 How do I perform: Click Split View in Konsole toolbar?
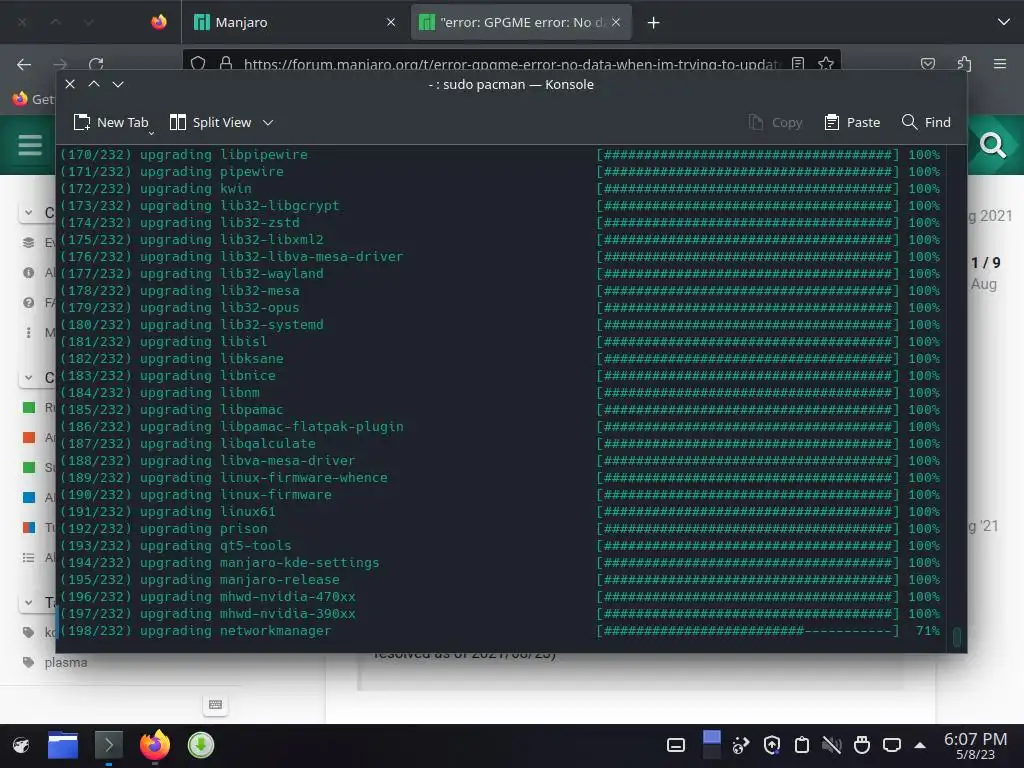(210, 122)
